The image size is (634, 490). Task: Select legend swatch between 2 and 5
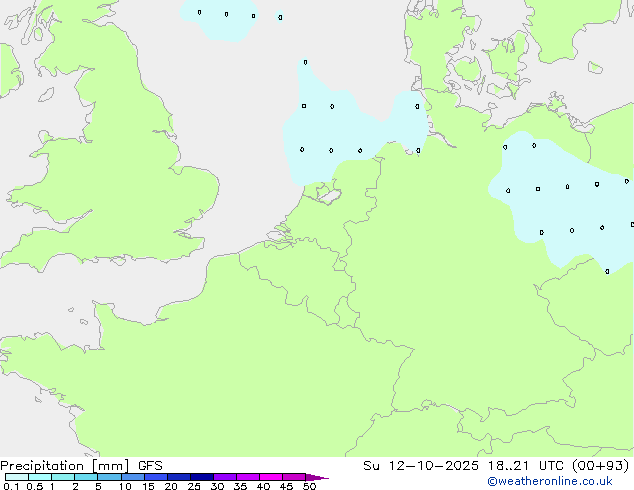[86, 477]
